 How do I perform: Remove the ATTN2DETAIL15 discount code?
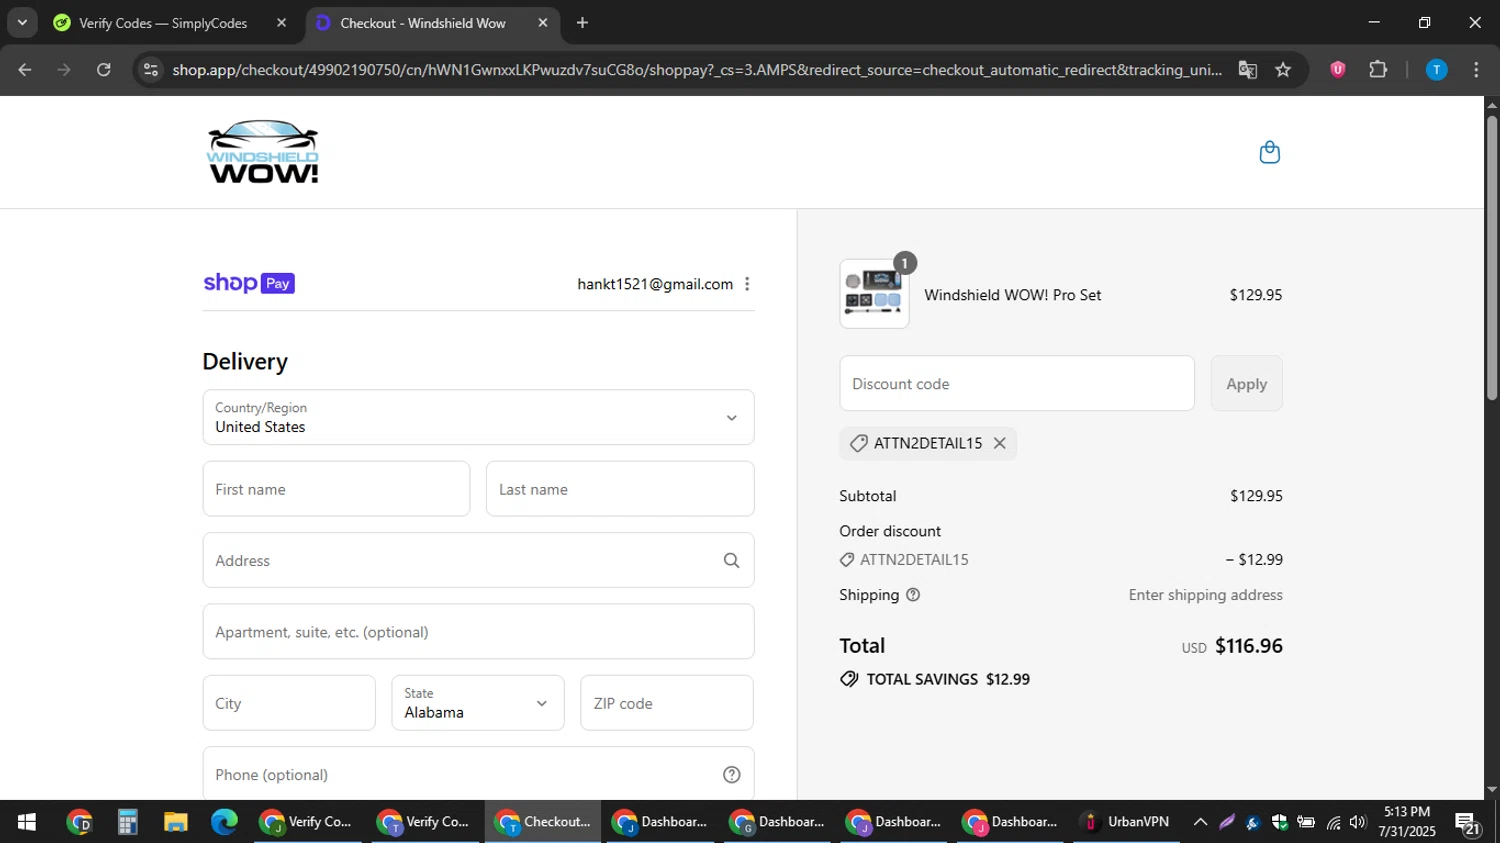click(x=999, y=443)
